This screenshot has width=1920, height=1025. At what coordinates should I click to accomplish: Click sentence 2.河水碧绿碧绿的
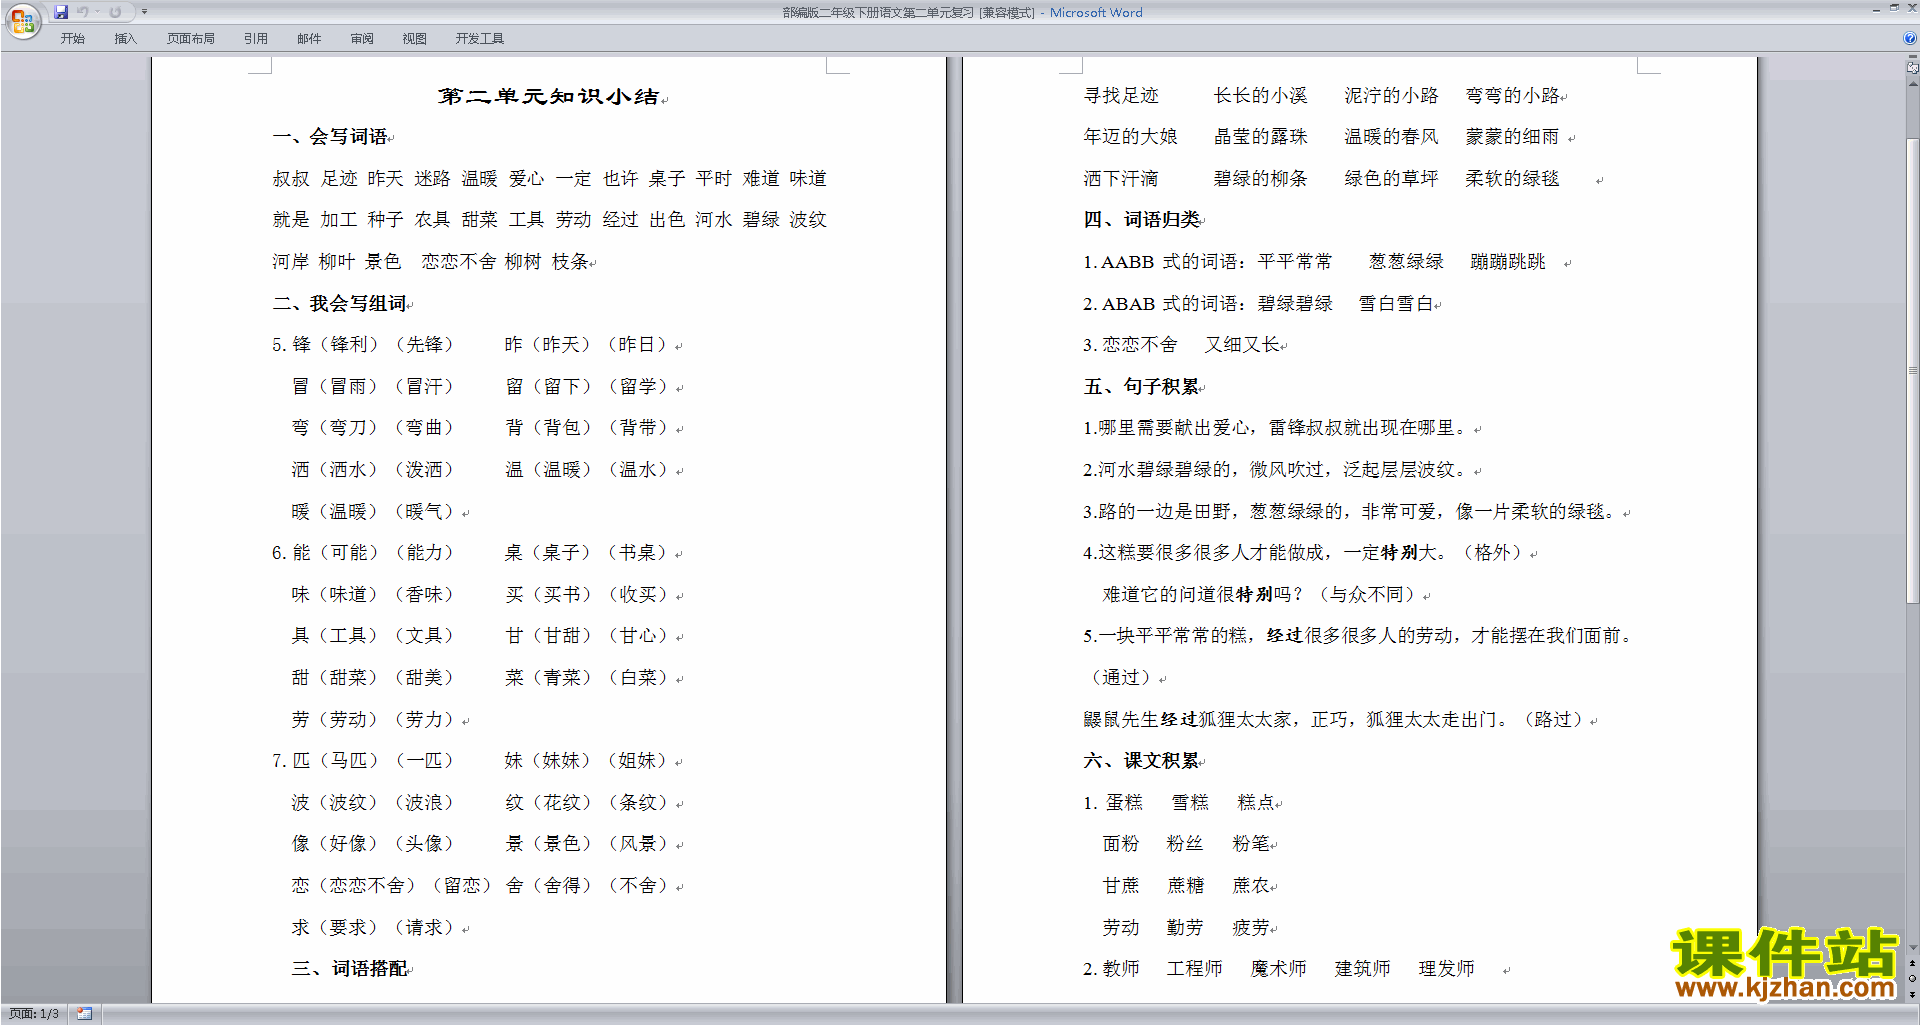pyautogui.click(x=1274, y=470)
